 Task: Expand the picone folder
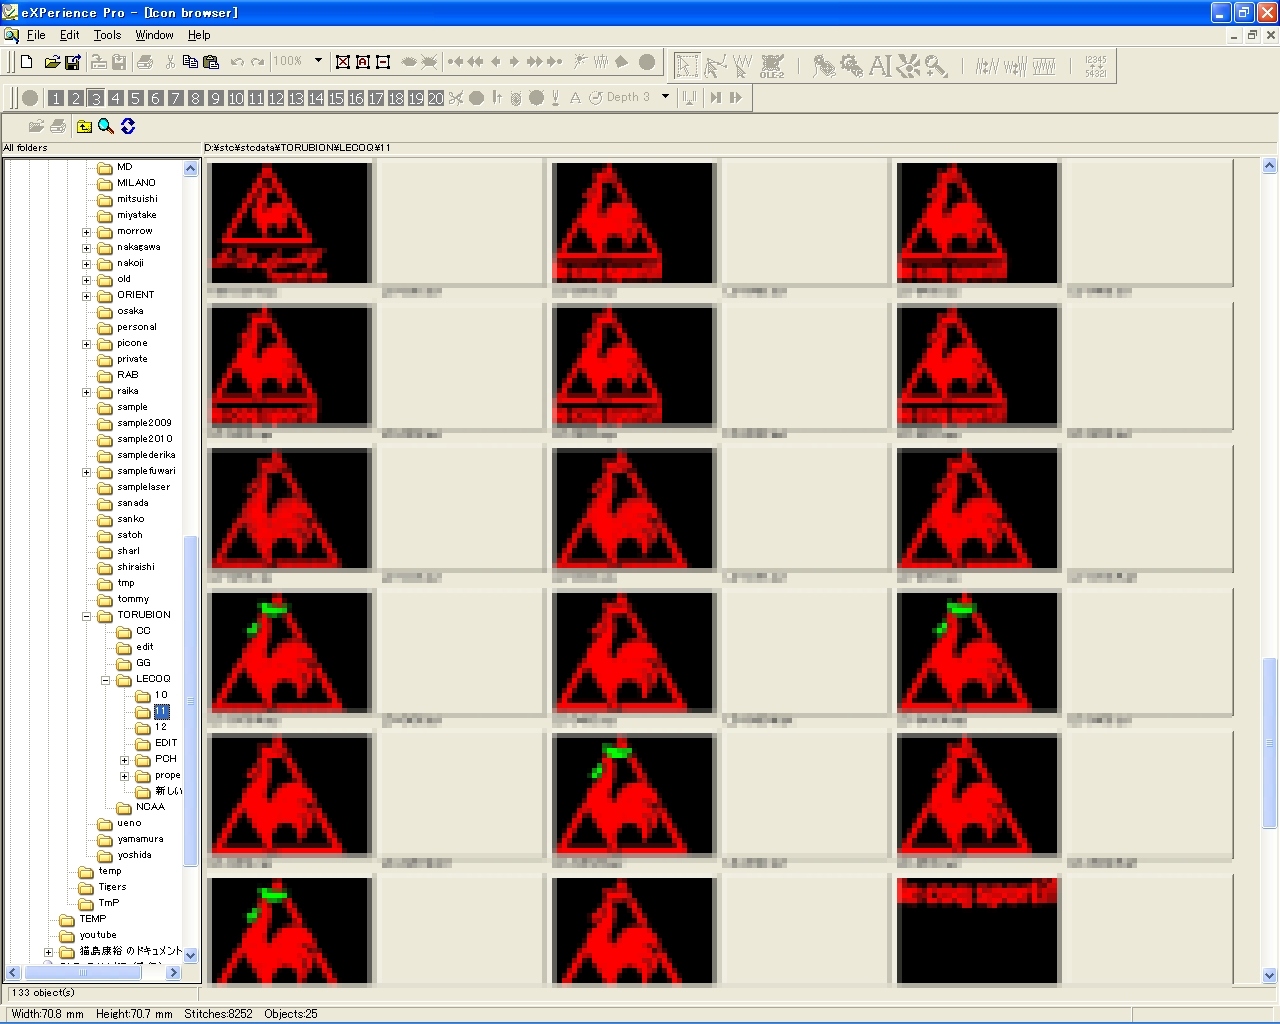click(x=86, y=344)
